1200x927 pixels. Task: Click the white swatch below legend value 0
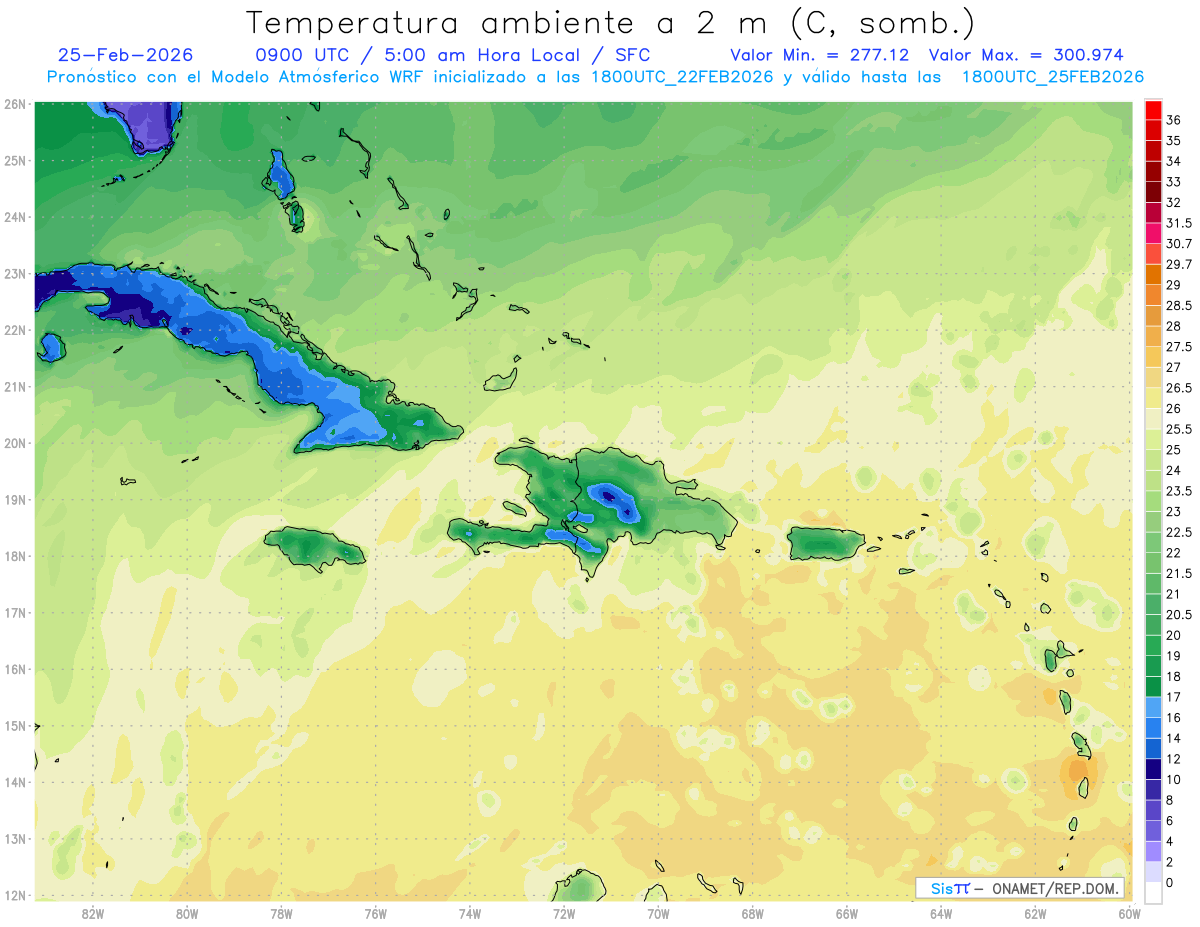tap(1153, 893)
